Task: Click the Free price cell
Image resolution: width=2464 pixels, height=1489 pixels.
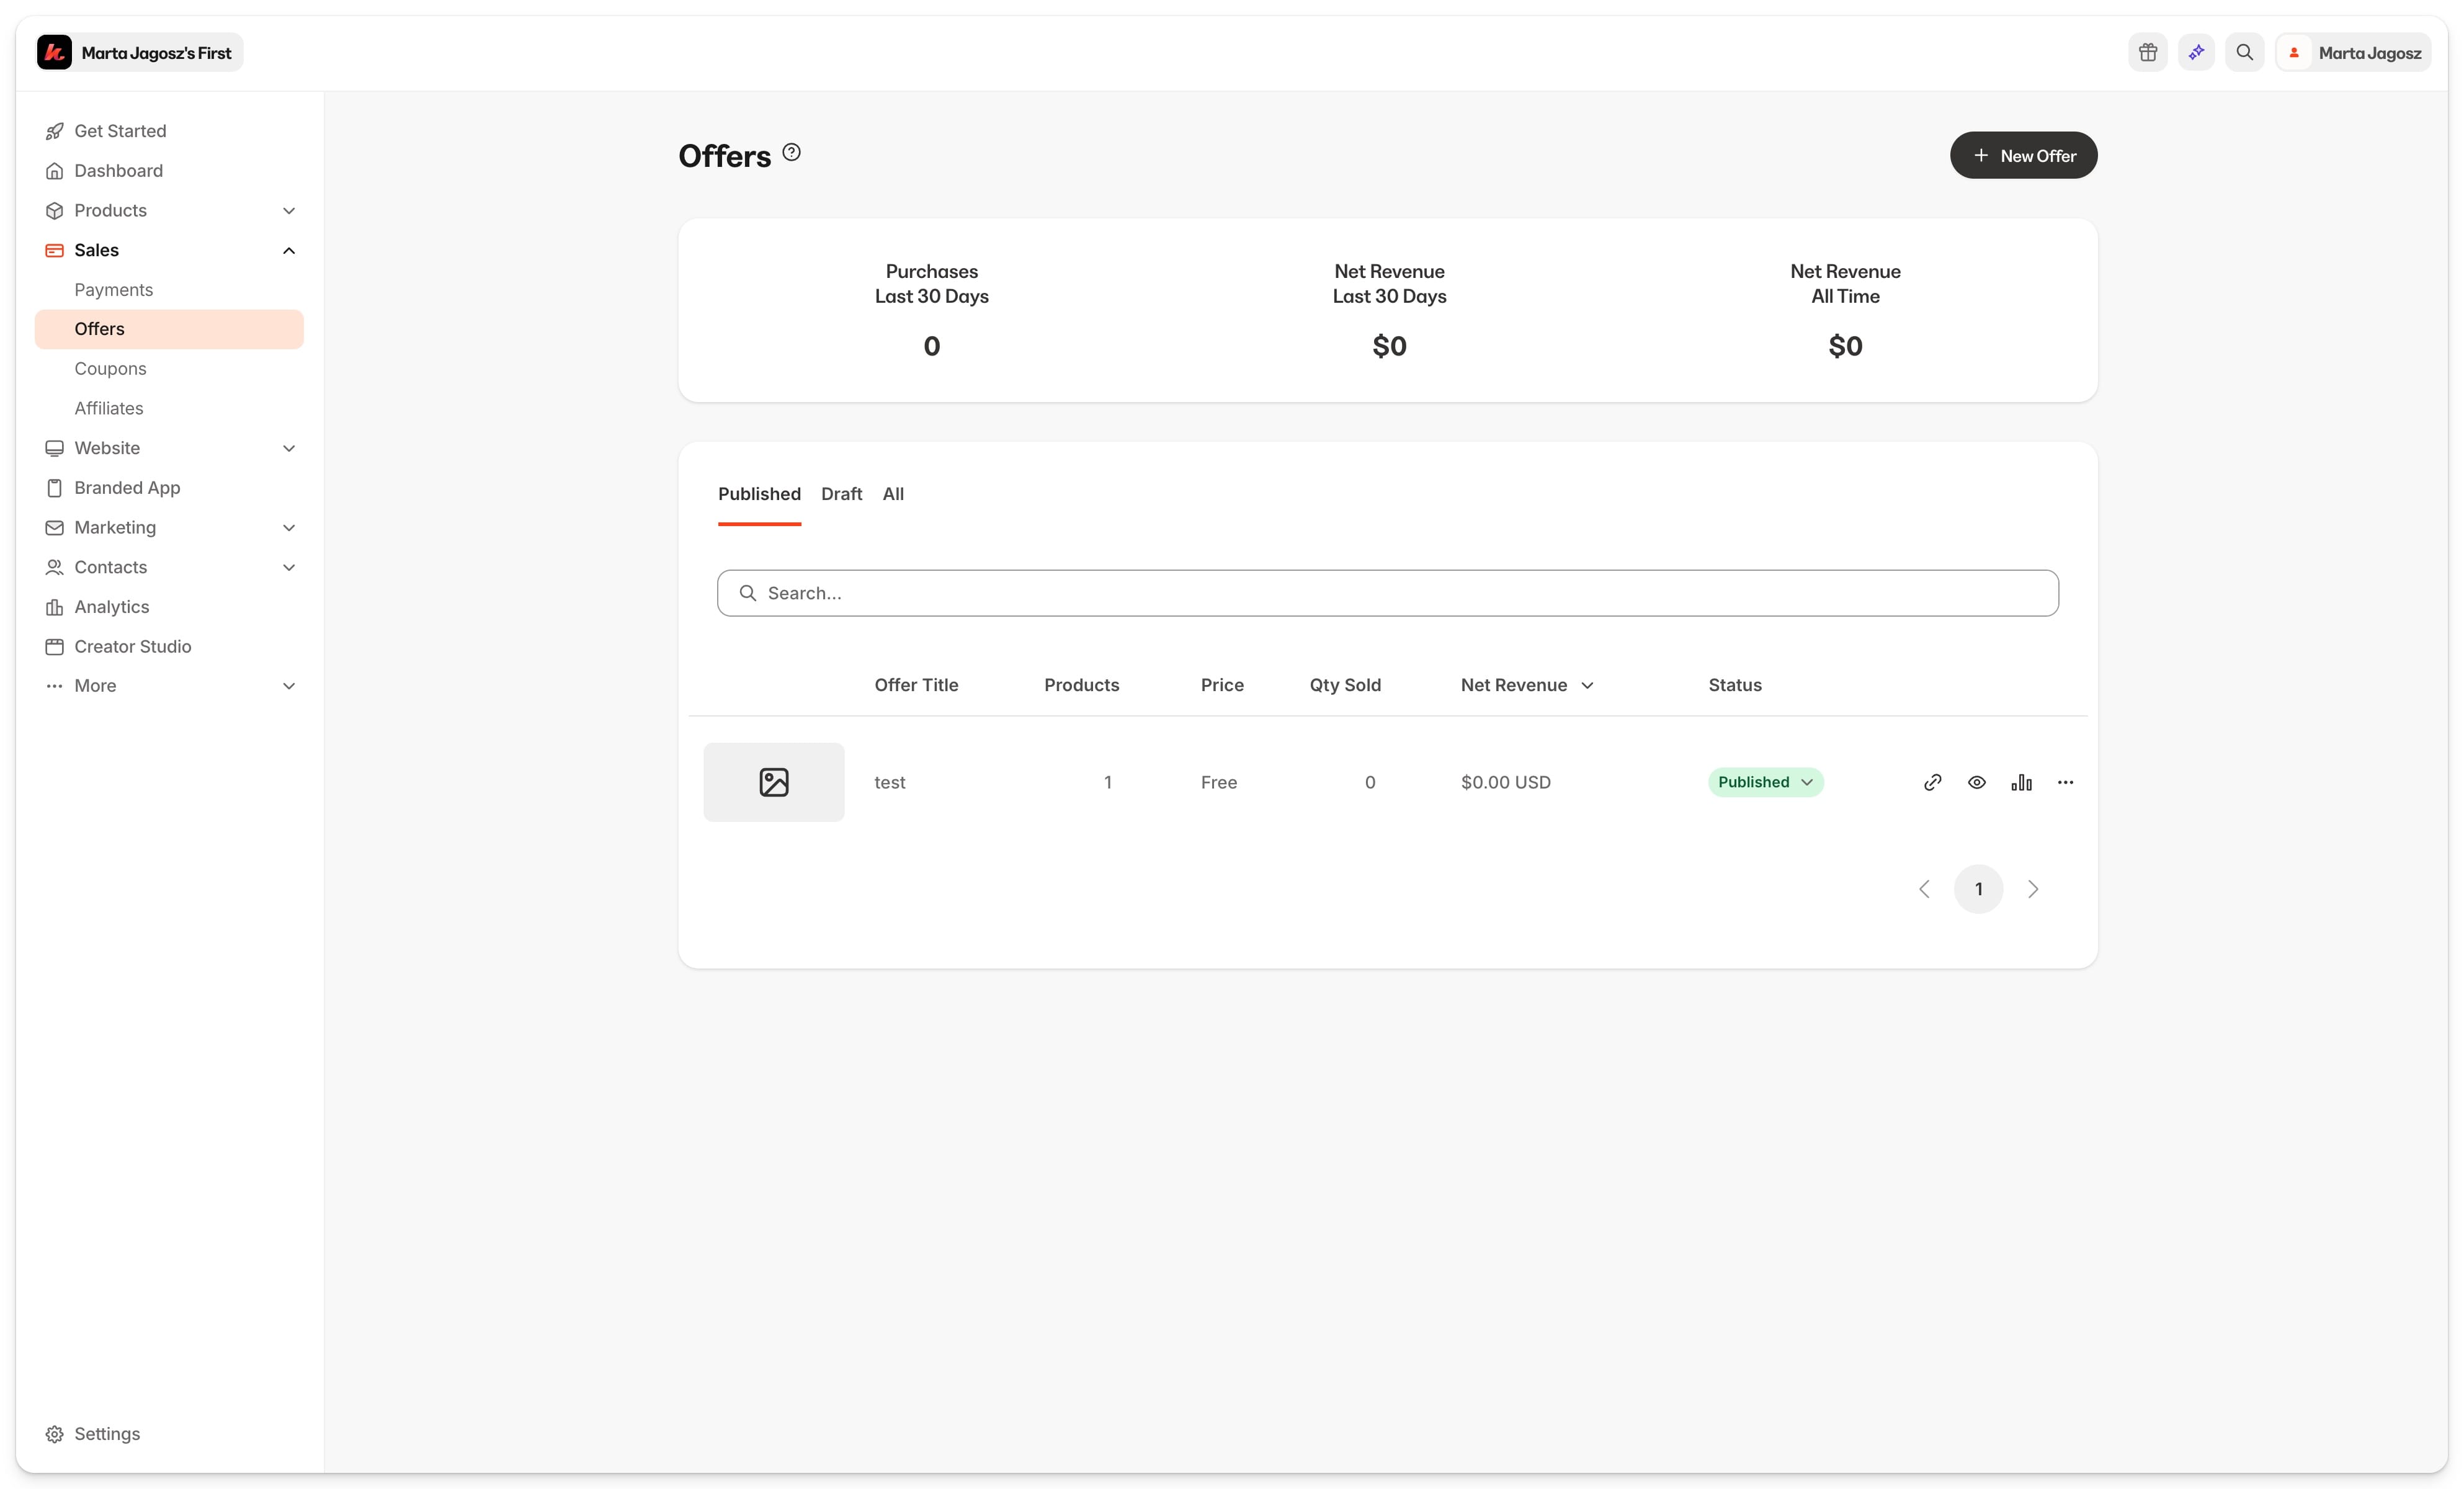Action: click(x=1219, y=782)
